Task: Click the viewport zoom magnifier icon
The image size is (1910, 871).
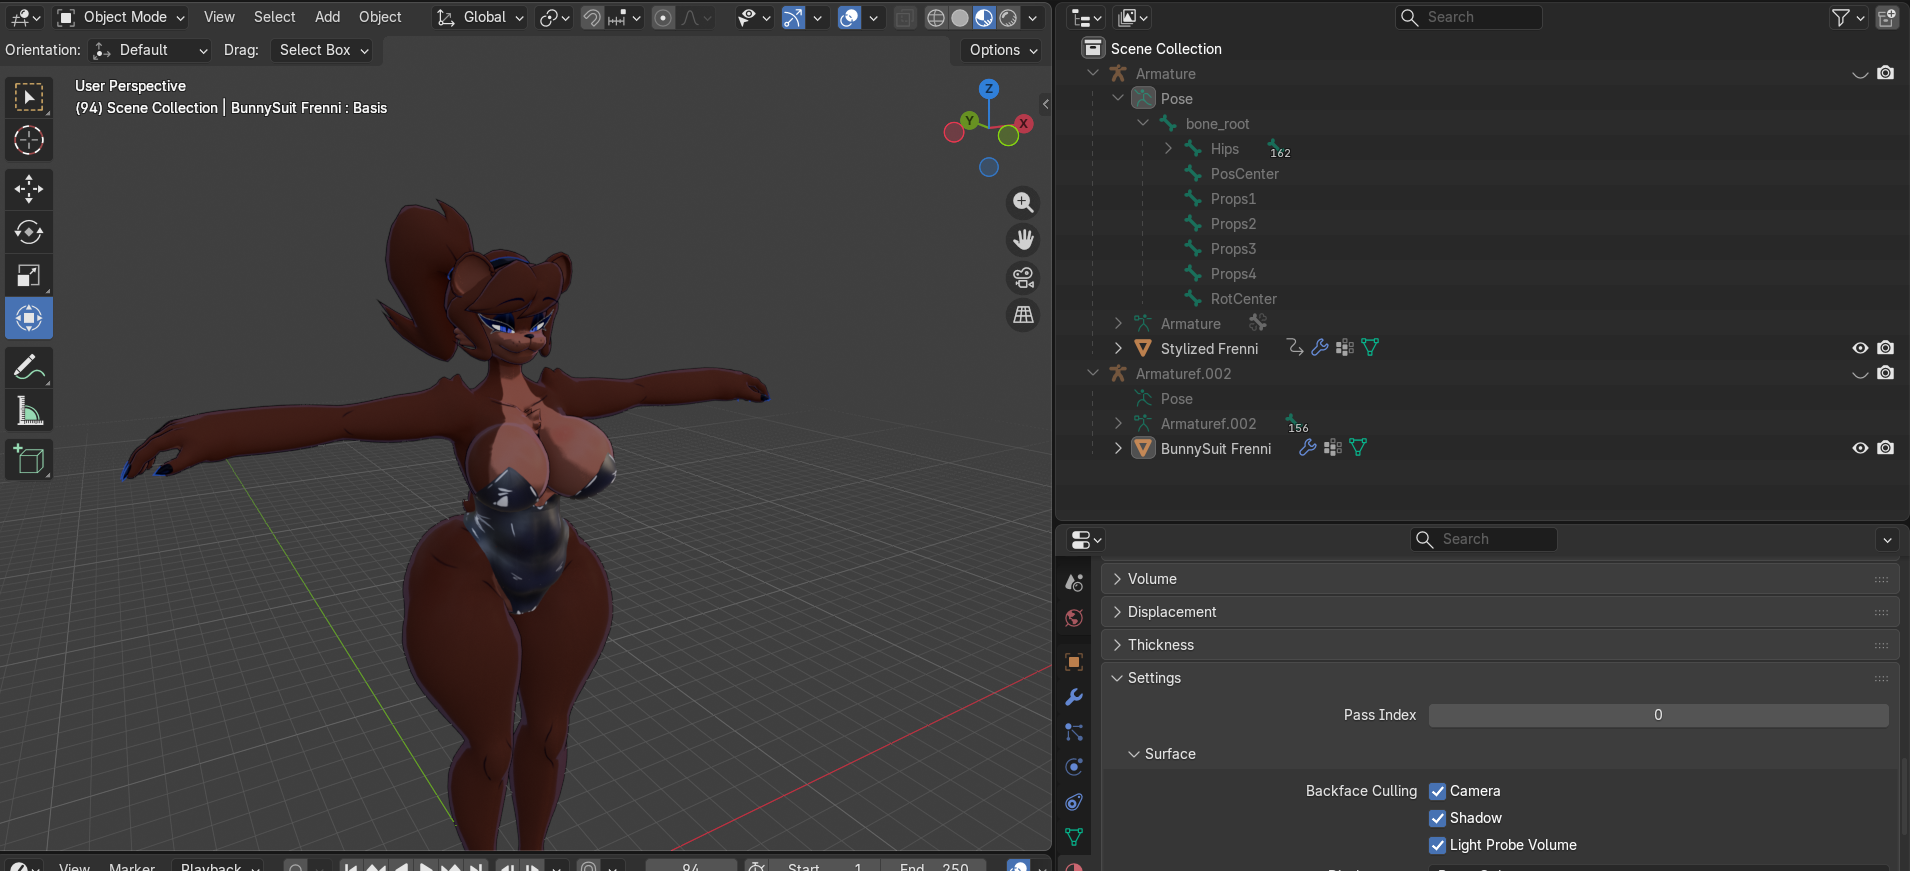Action: coord(1023,203)
